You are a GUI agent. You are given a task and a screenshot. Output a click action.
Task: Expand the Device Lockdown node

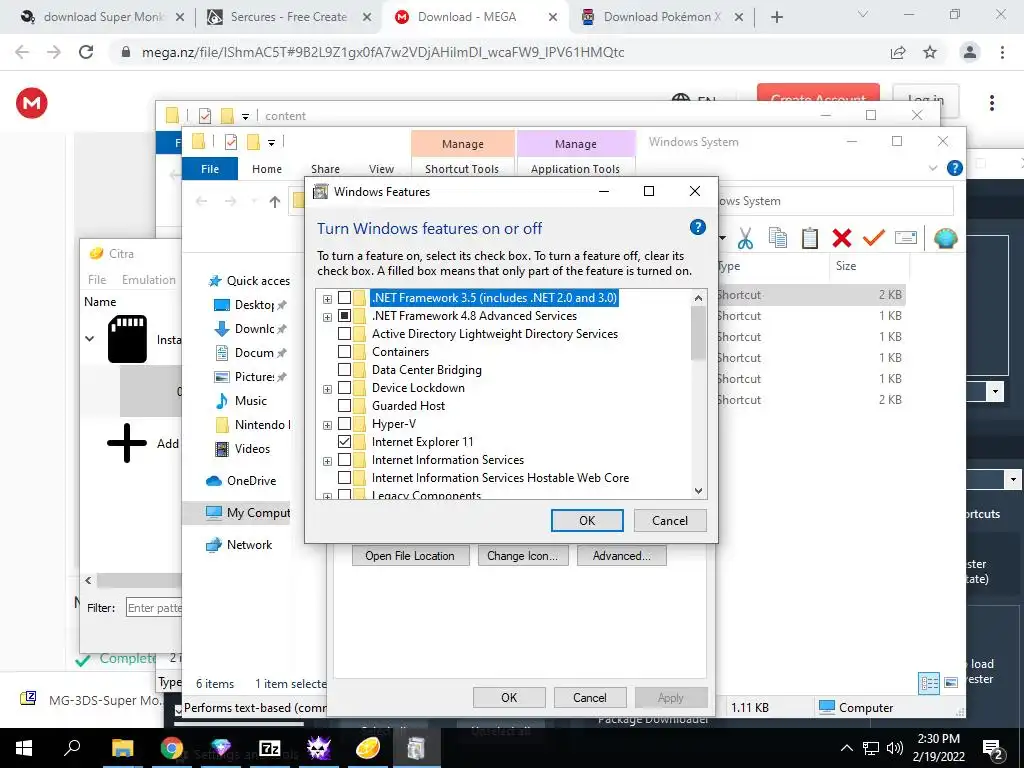(x=327, y=389)
